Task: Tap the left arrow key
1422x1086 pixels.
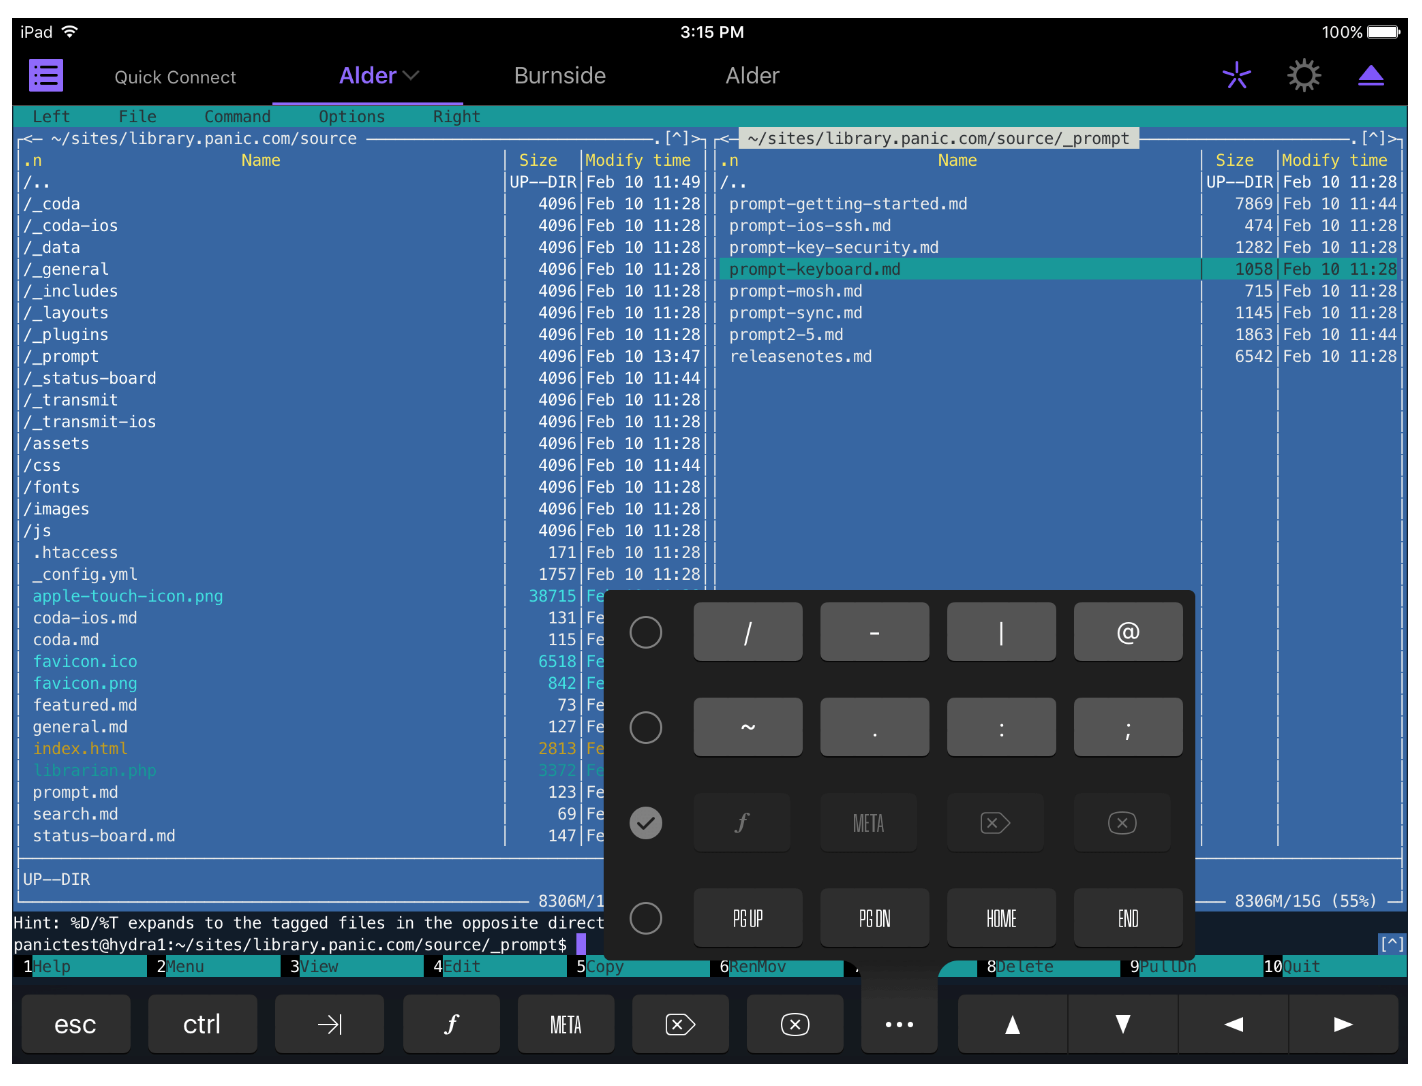Action: (x=1234, y=1024)
